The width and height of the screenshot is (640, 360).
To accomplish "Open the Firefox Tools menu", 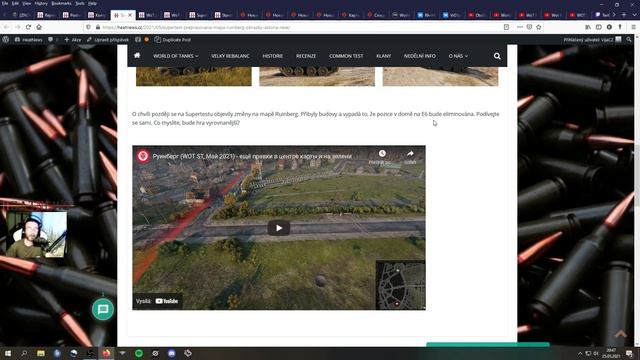I will tap(80, 3).
